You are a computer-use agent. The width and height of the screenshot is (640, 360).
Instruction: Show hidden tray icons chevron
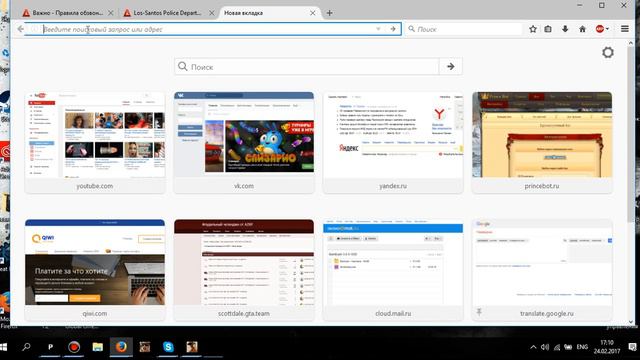coord(533,347)
